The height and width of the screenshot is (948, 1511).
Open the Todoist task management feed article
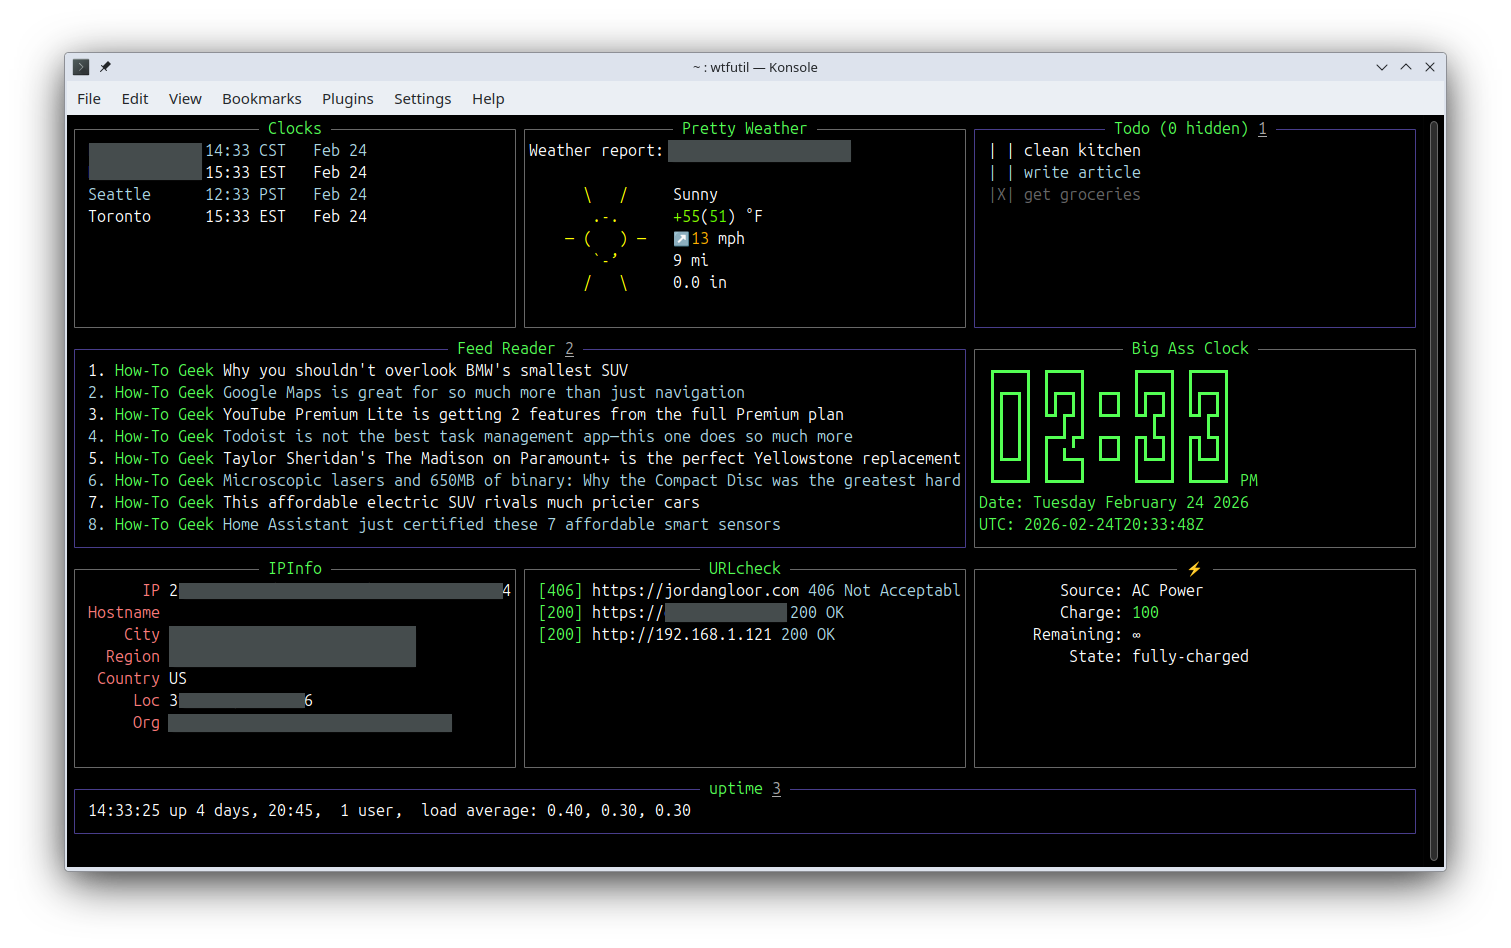(x=470, y=436)
